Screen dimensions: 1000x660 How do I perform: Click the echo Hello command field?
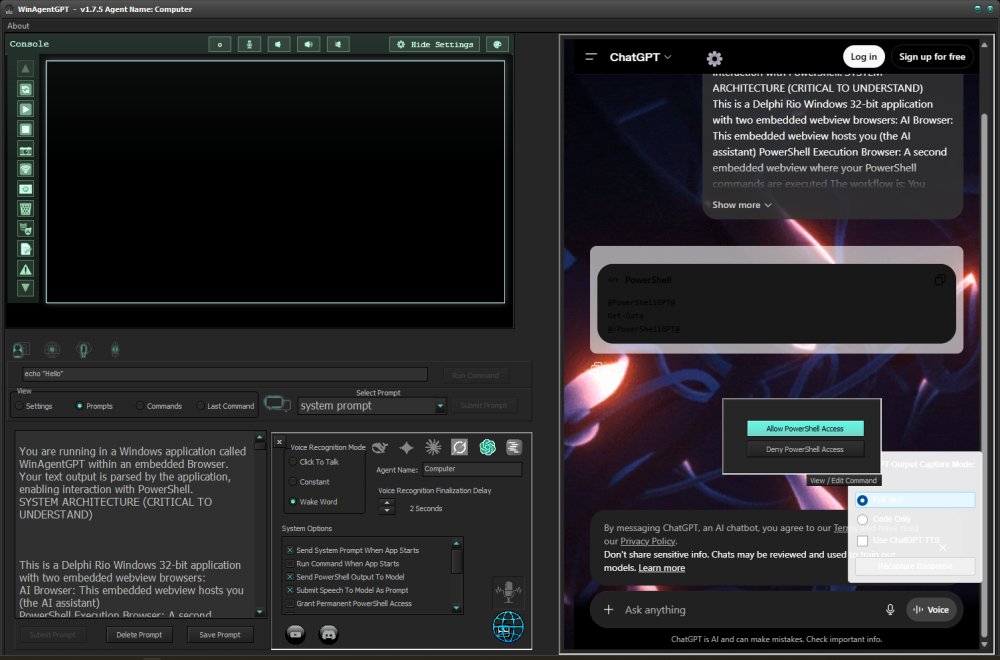225,374
